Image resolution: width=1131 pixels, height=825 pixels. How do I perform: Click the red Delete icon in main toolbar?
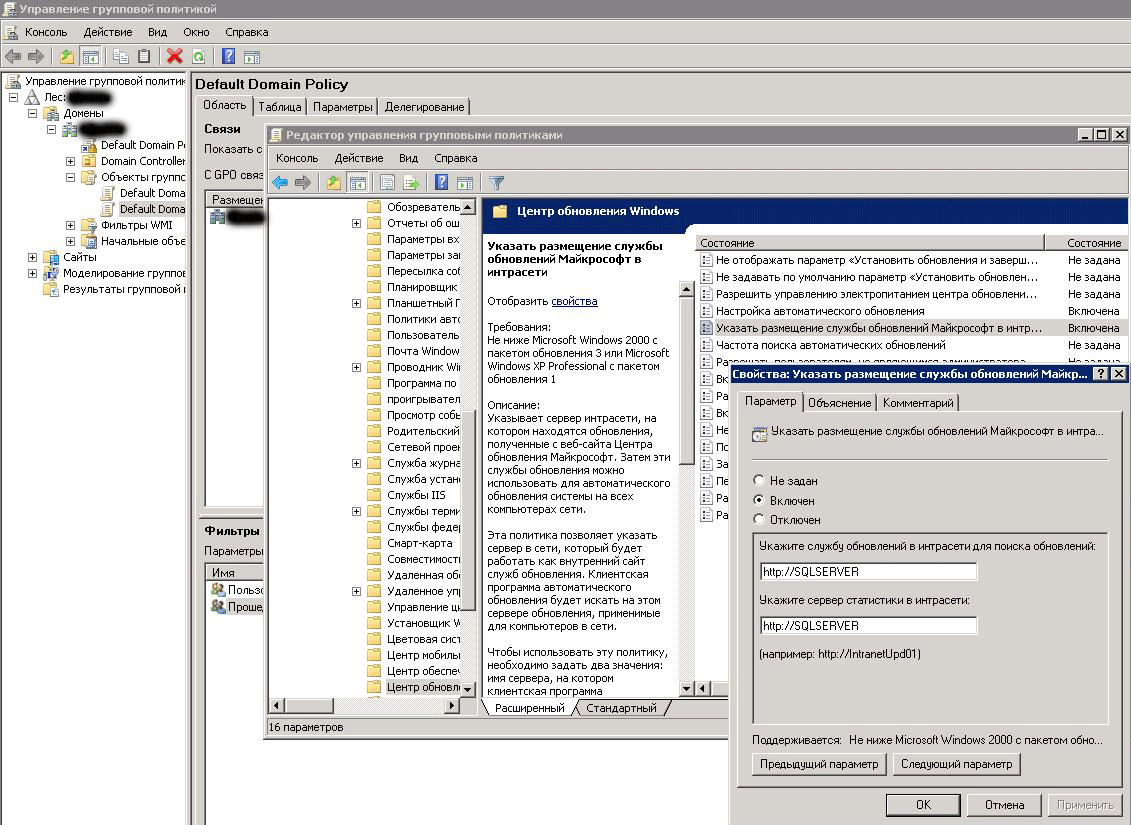(175, 57)
